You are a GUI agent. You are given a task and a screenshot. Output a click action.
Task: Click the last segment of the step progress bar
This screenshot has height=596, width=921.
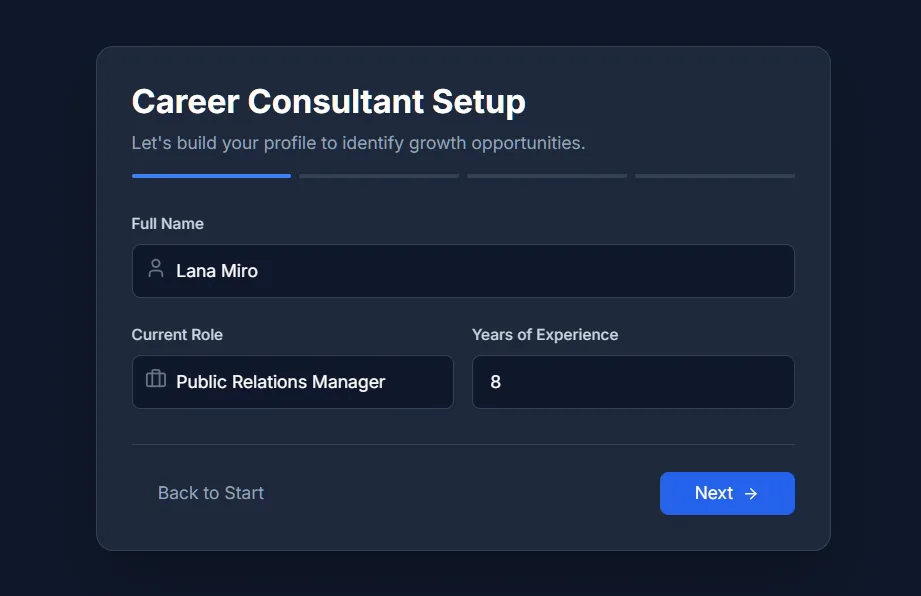(714, 175)
